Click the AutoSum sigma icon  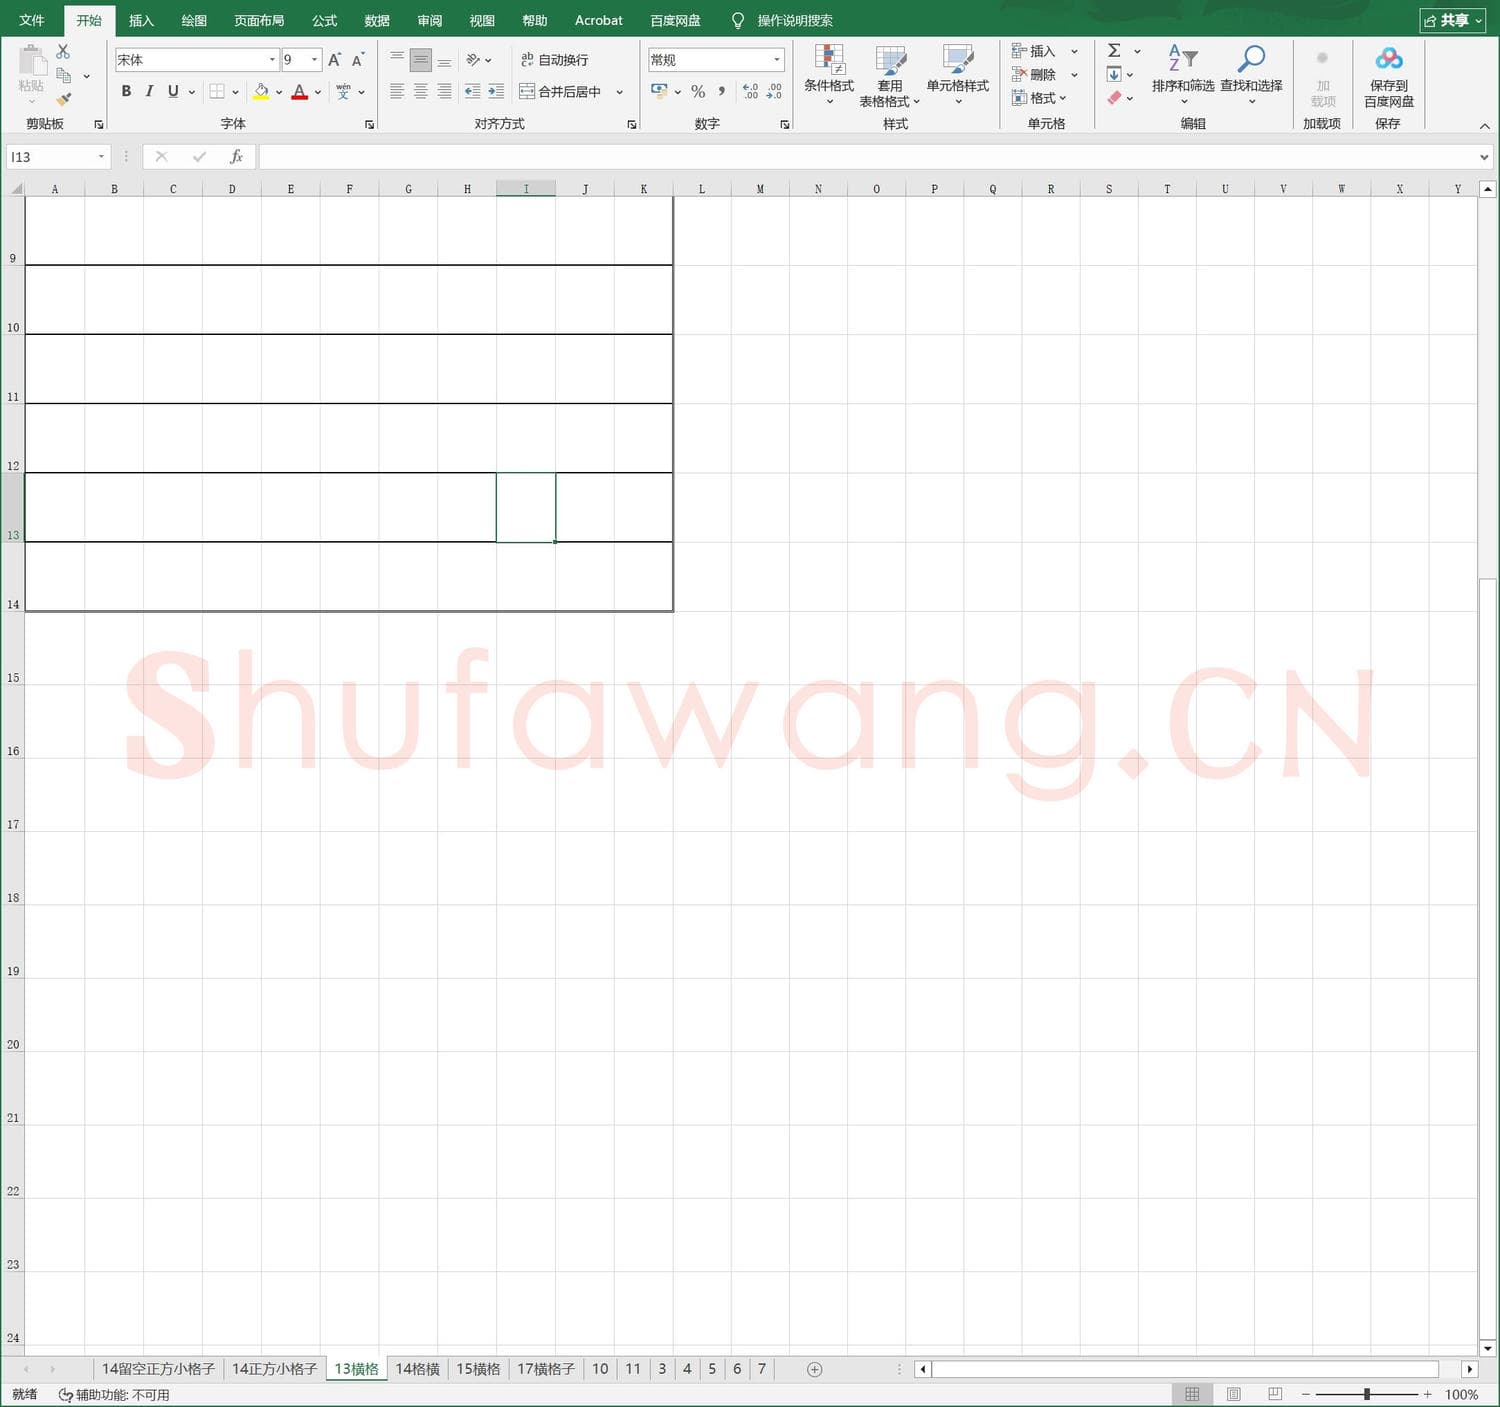coord(1114,51)
